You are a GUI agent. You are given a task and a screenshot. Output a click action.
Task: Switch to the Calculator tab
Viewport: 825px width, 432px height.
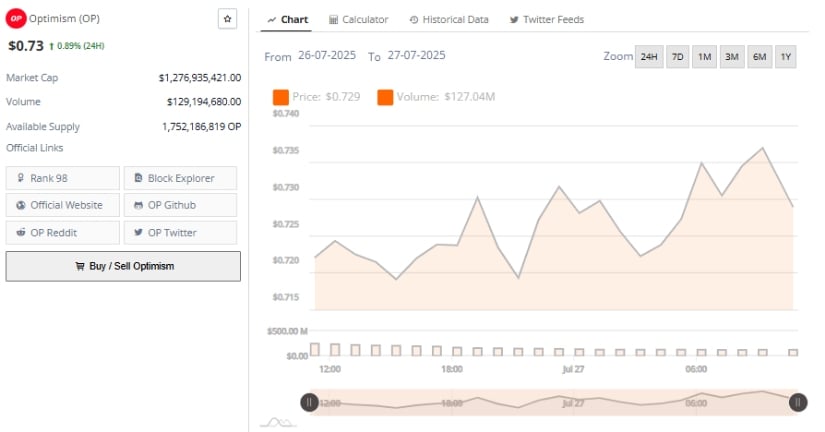coord(358,19)
